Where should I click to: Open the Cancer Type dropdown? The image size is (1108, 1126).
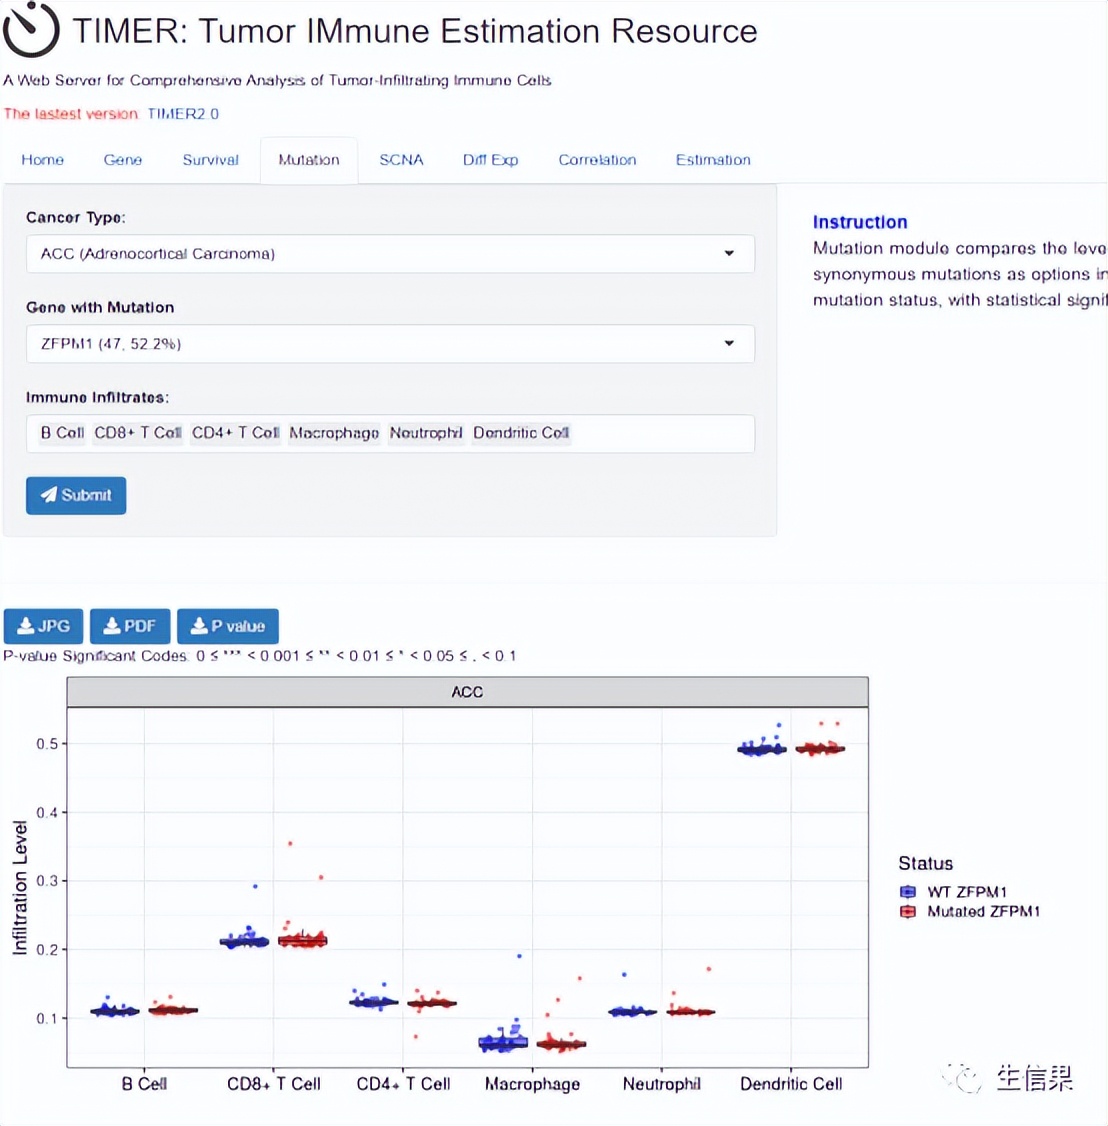point(729,254)
